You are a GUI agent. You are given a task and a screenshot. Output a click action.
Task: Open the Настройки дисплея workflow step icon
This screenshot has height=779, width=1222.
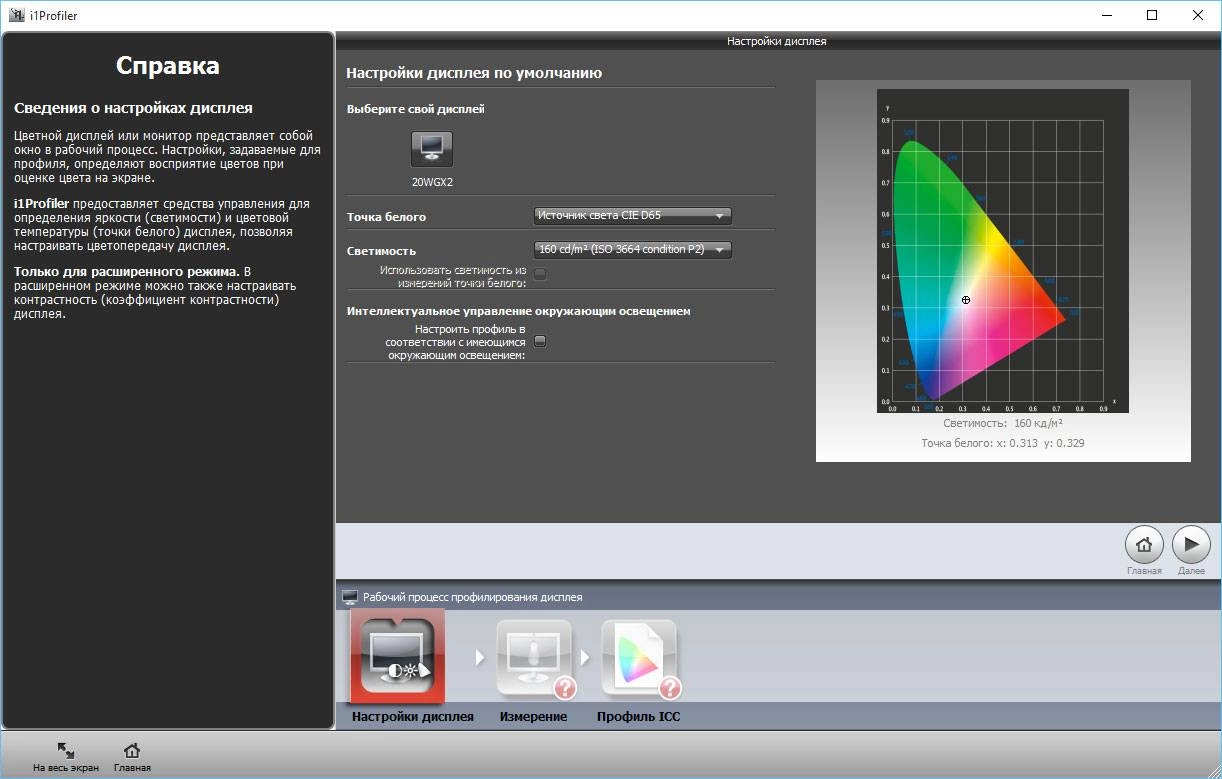397,656
